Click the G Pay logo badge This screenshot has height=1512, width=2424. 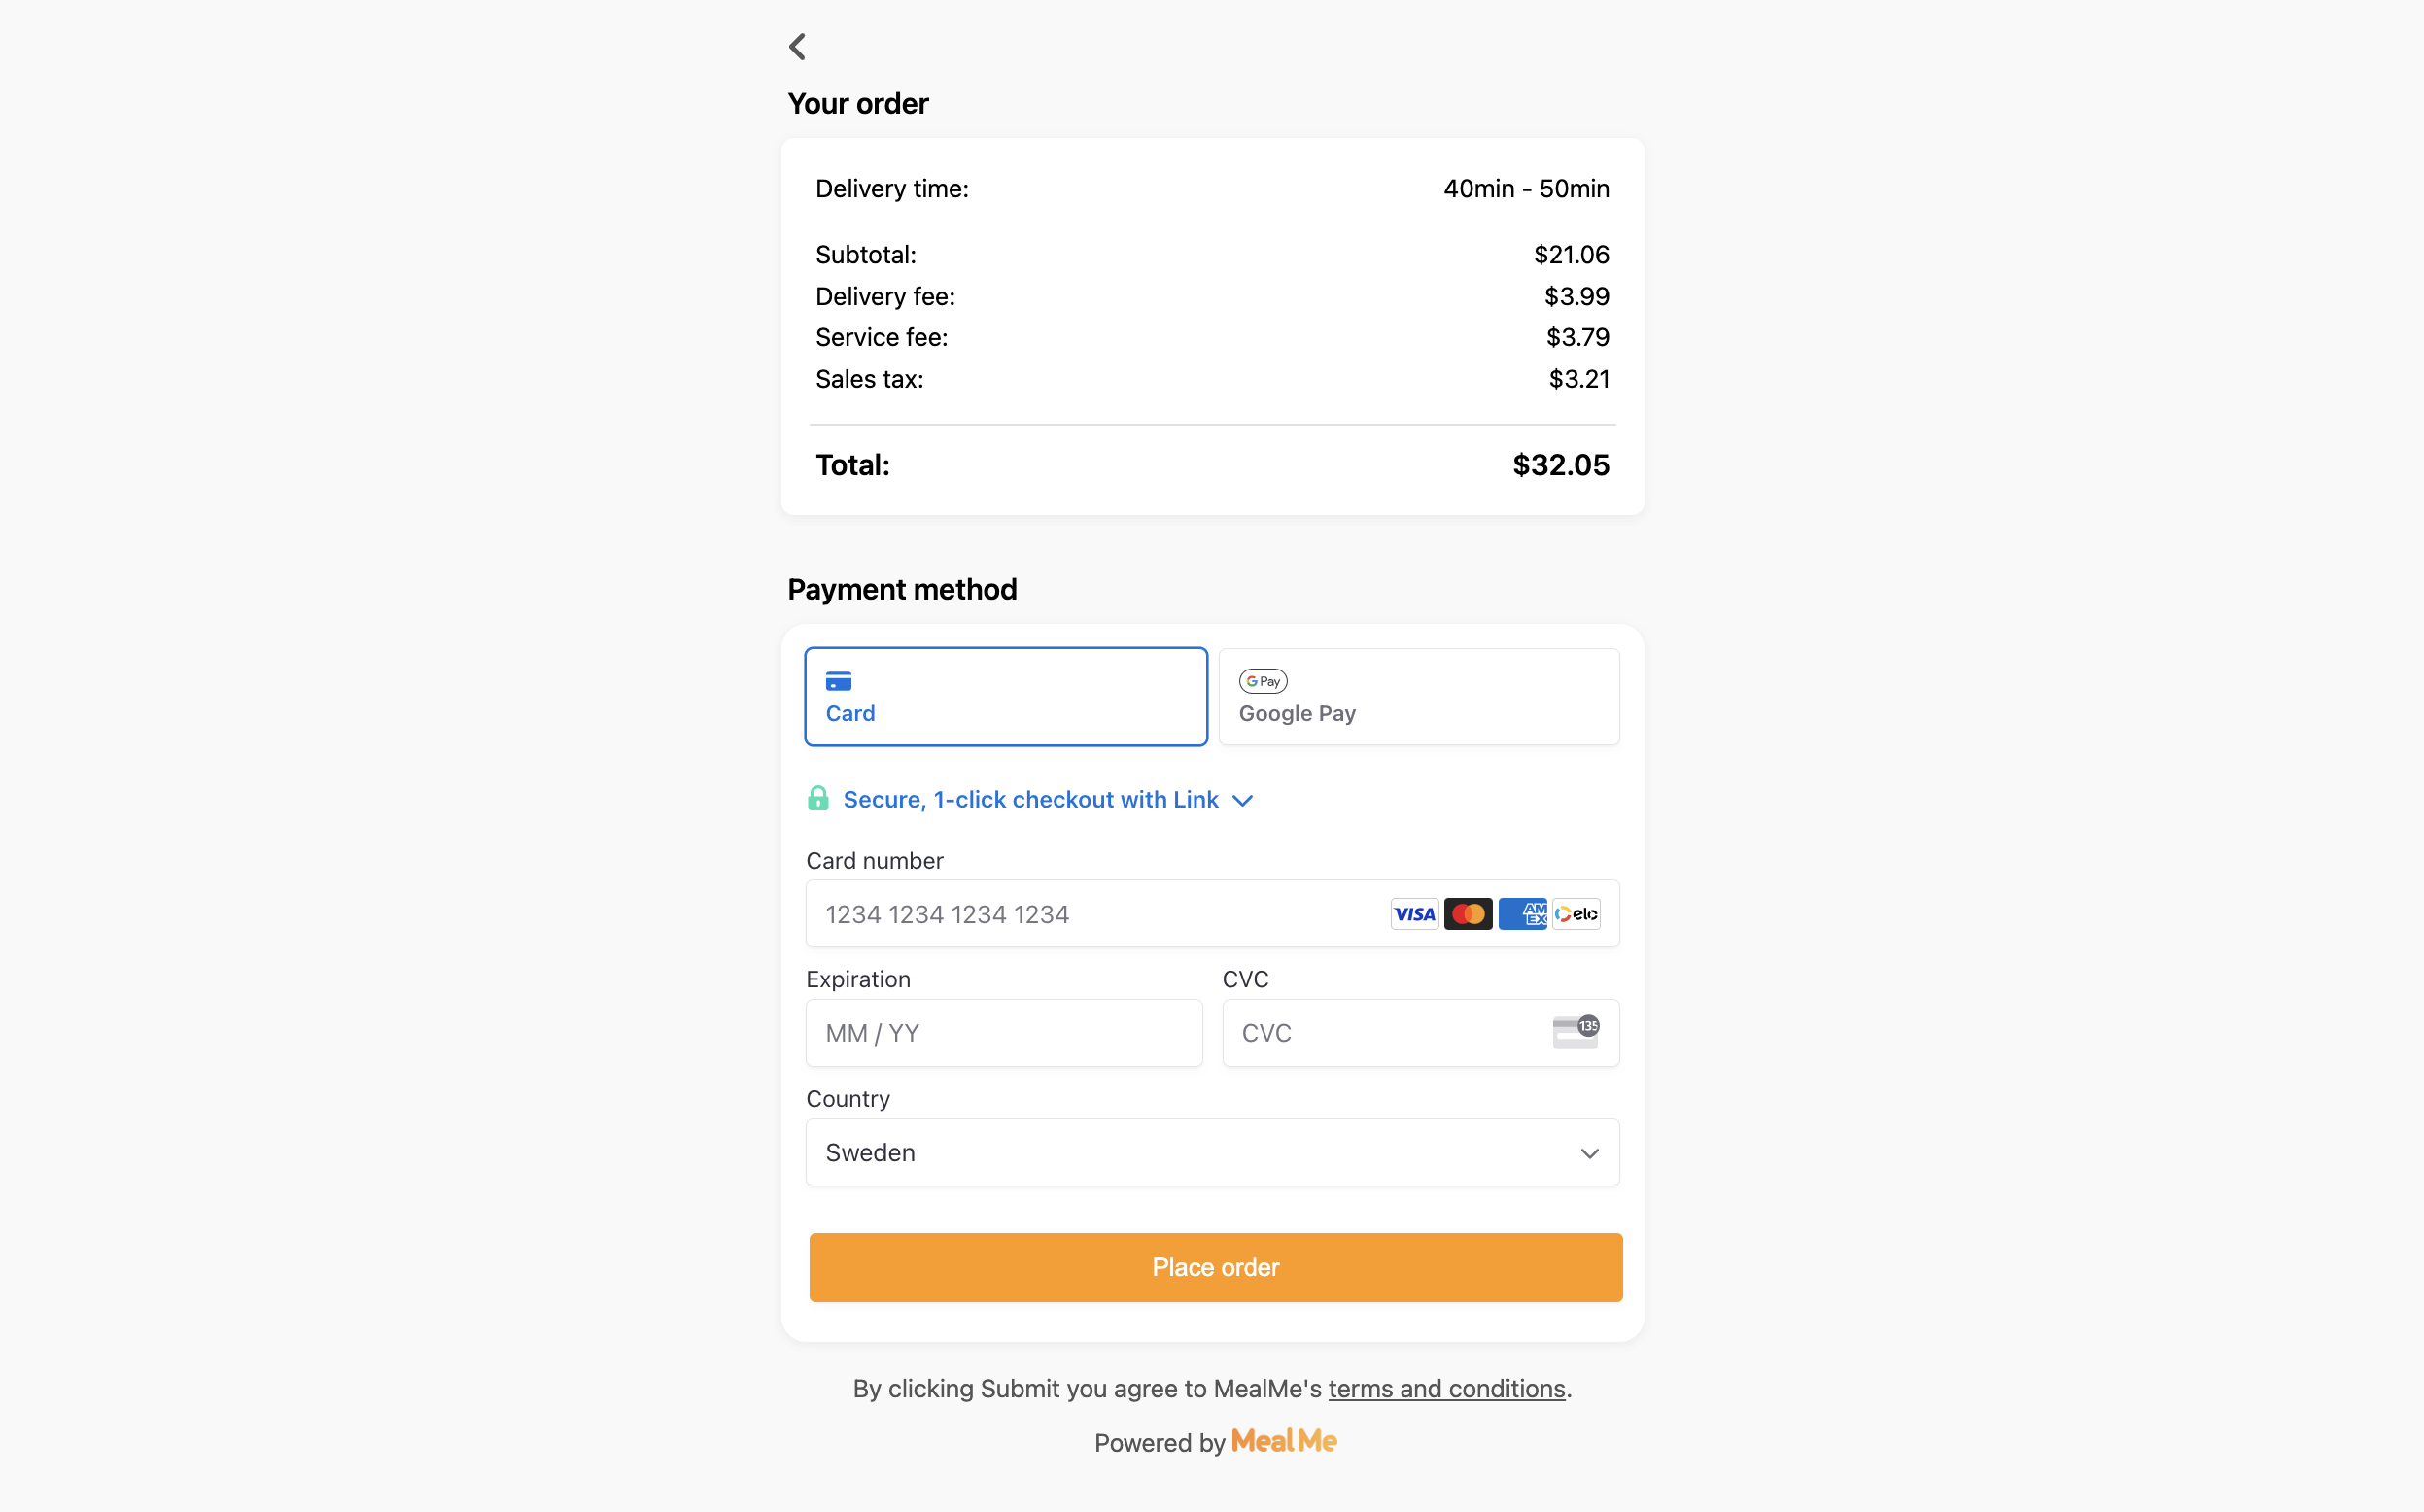1262,681
